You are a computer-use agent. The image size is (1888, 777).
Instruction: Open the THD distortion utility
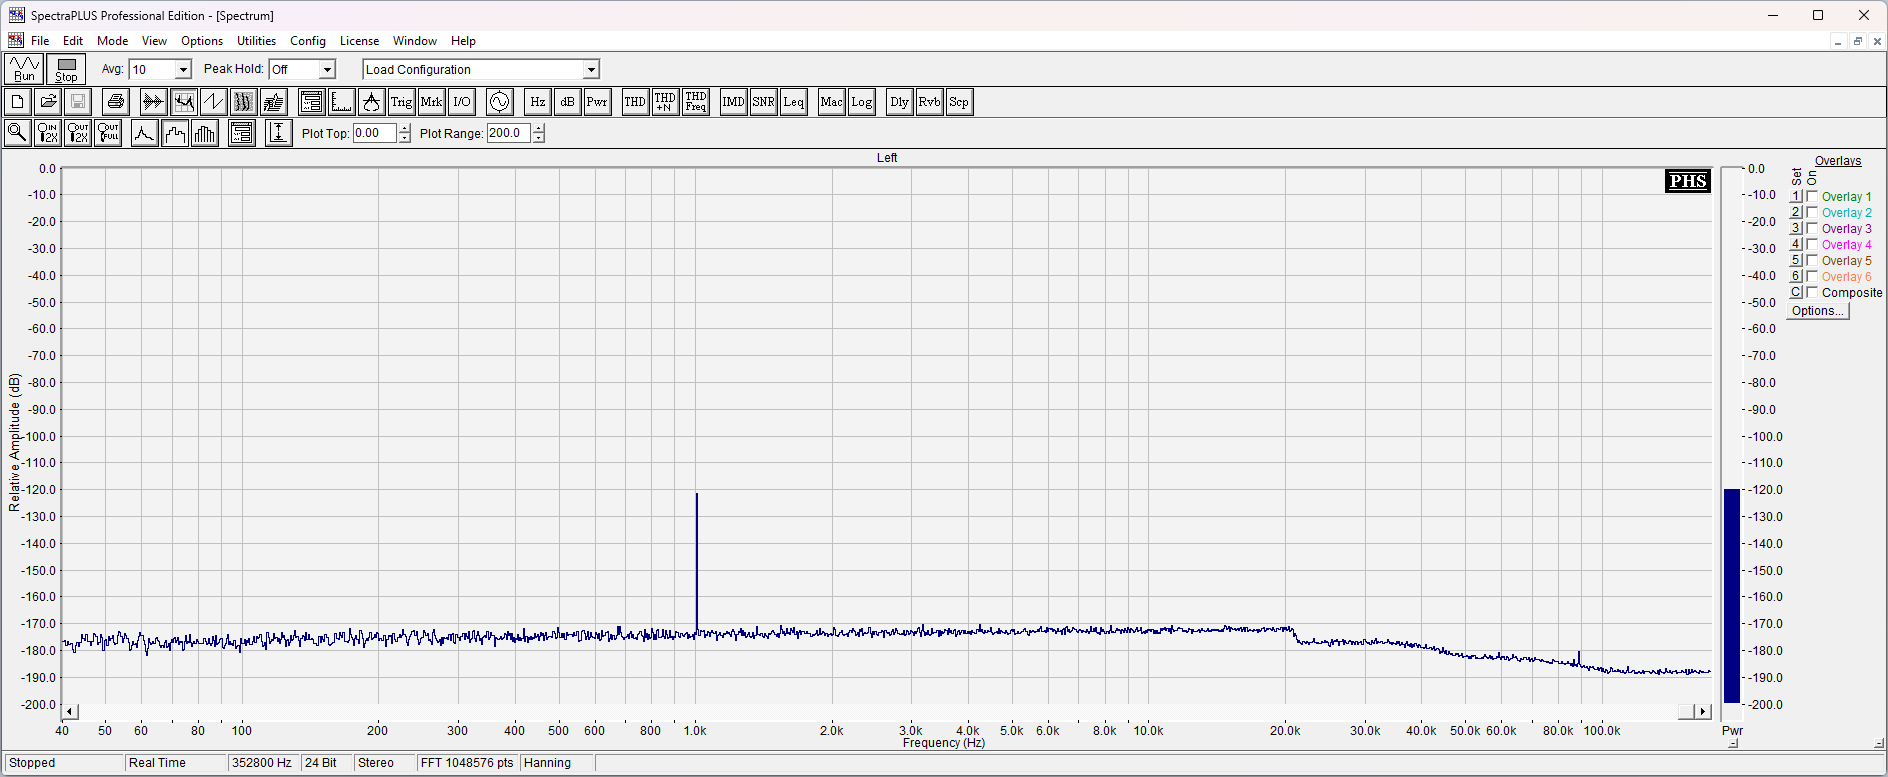[635, 102]
